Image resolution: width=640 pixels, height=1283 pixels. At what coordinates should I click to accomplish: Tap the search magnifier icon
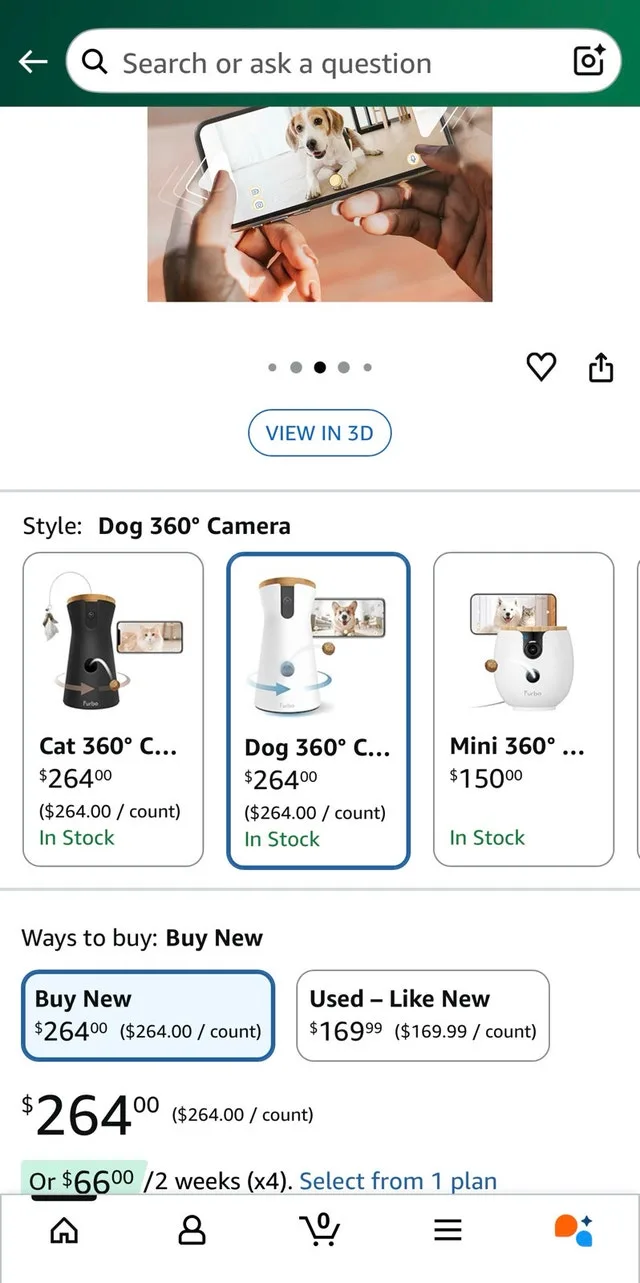pyautogui.click(x=94, y=61)
